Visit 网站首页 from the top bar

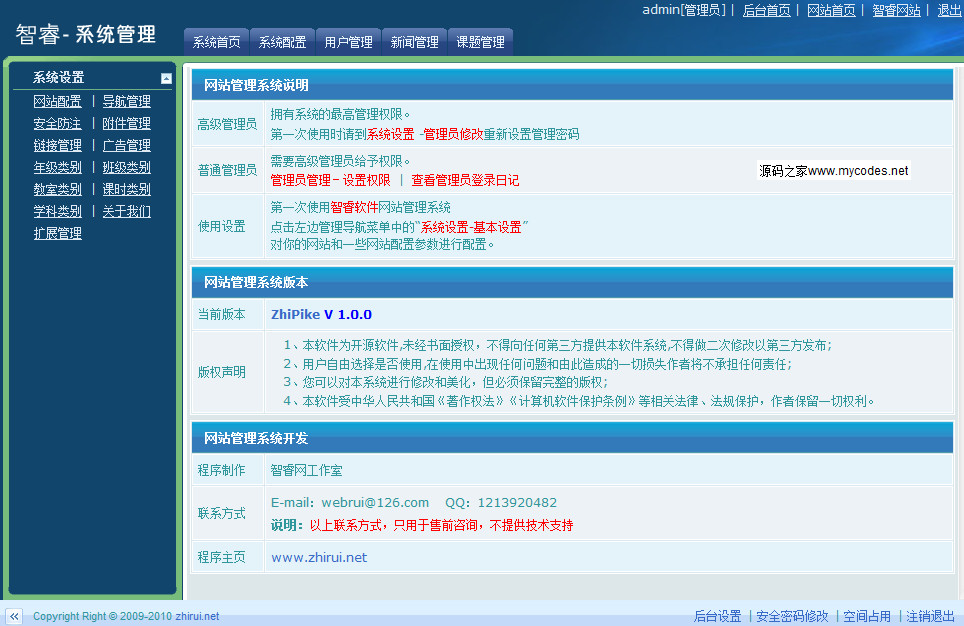pos(831,10)
